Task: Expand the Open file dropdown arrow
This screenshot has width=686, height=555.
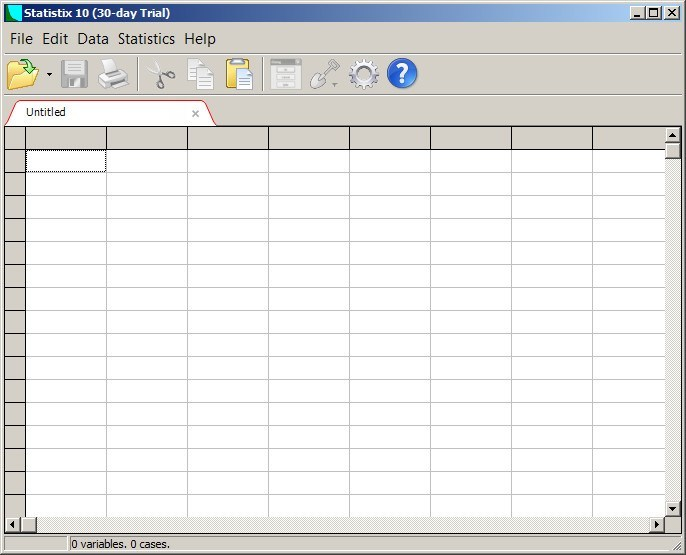Action: coord(49,74)
